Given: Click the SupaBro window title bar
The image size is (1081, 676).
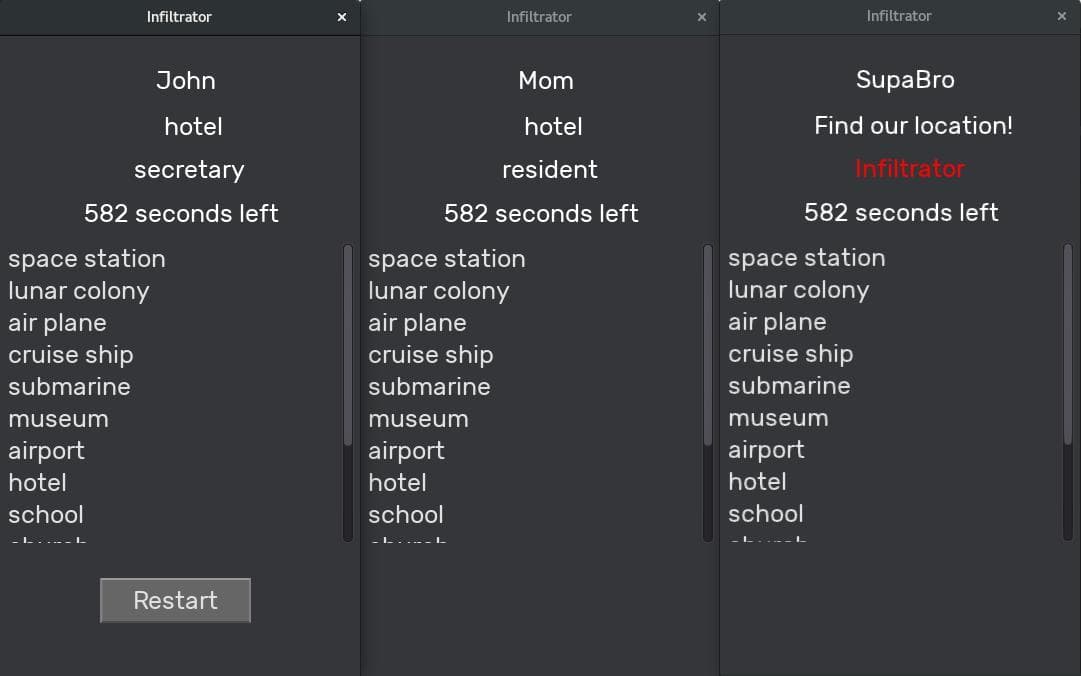Looking at the screenshot, I should click(899, 17).
